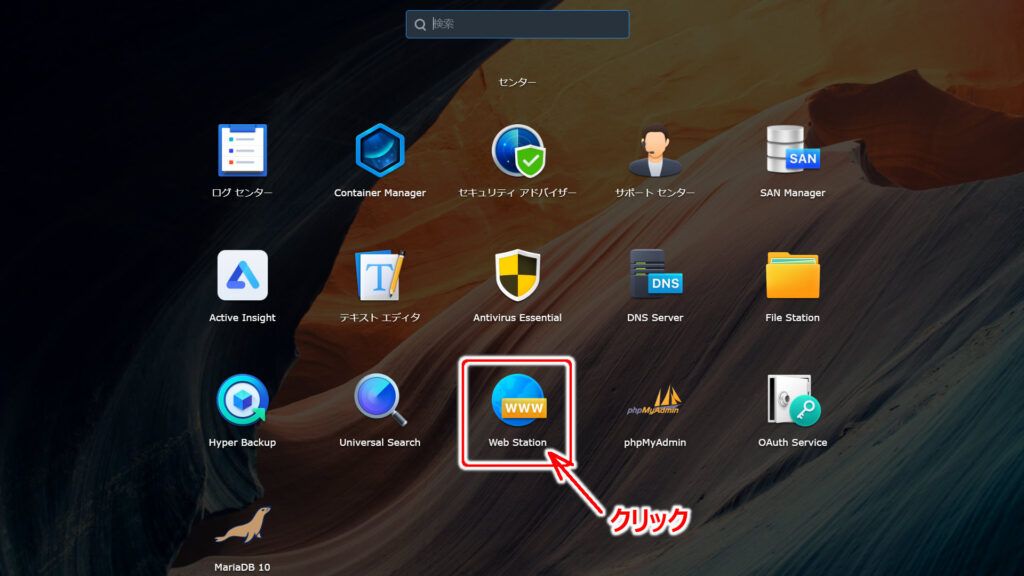1024x576 pixels.
Task: Click the magnifier icon in the search box
Action: point(419,24)
